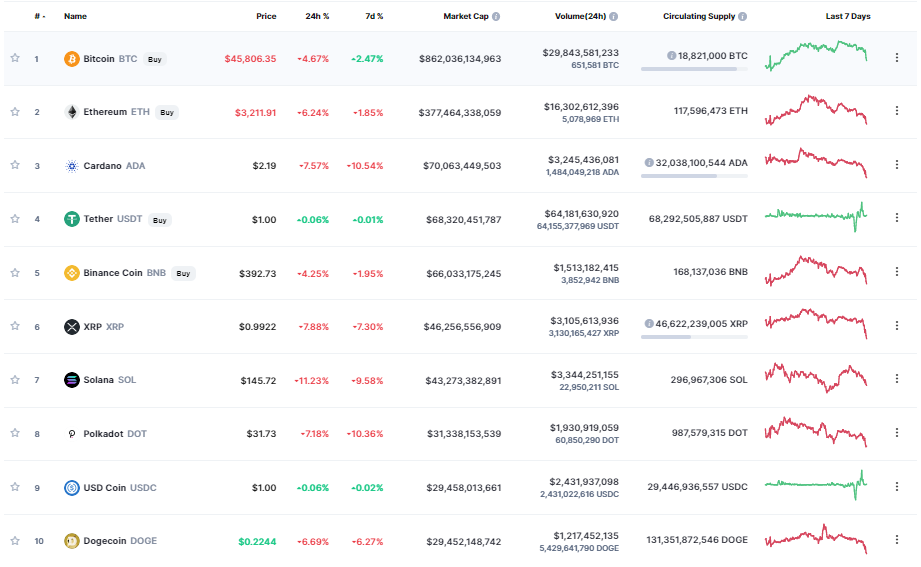The width and height of the screenshot is (921, 567).
Task: Sort by 7d % column header
Action: (374, 16)
